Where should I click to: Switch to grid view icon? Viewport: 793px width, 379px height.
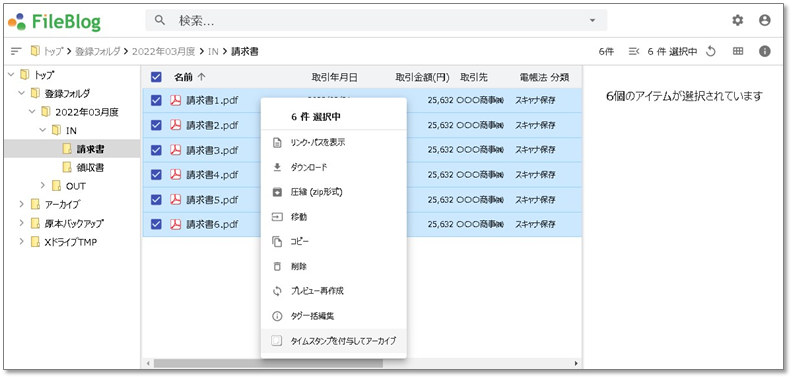click(738, 51)
